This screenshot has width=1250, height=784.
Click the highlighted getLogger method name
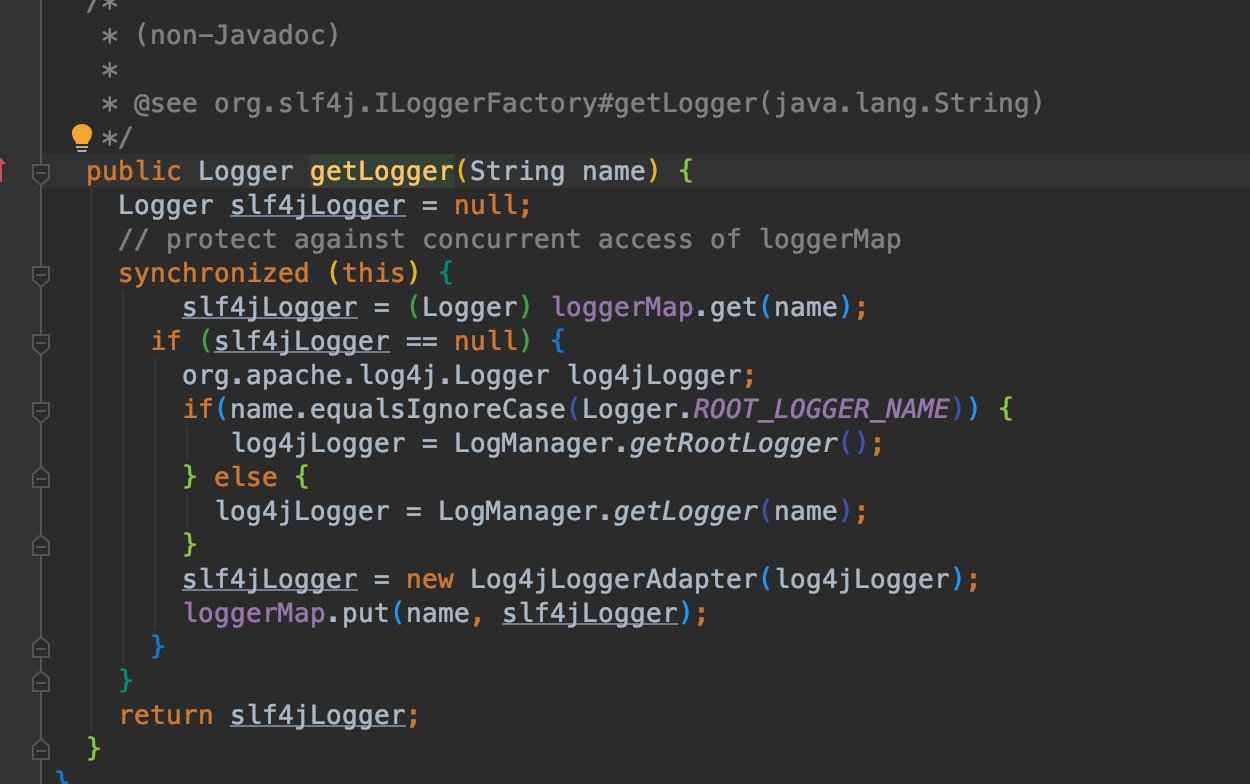[382, 171]
